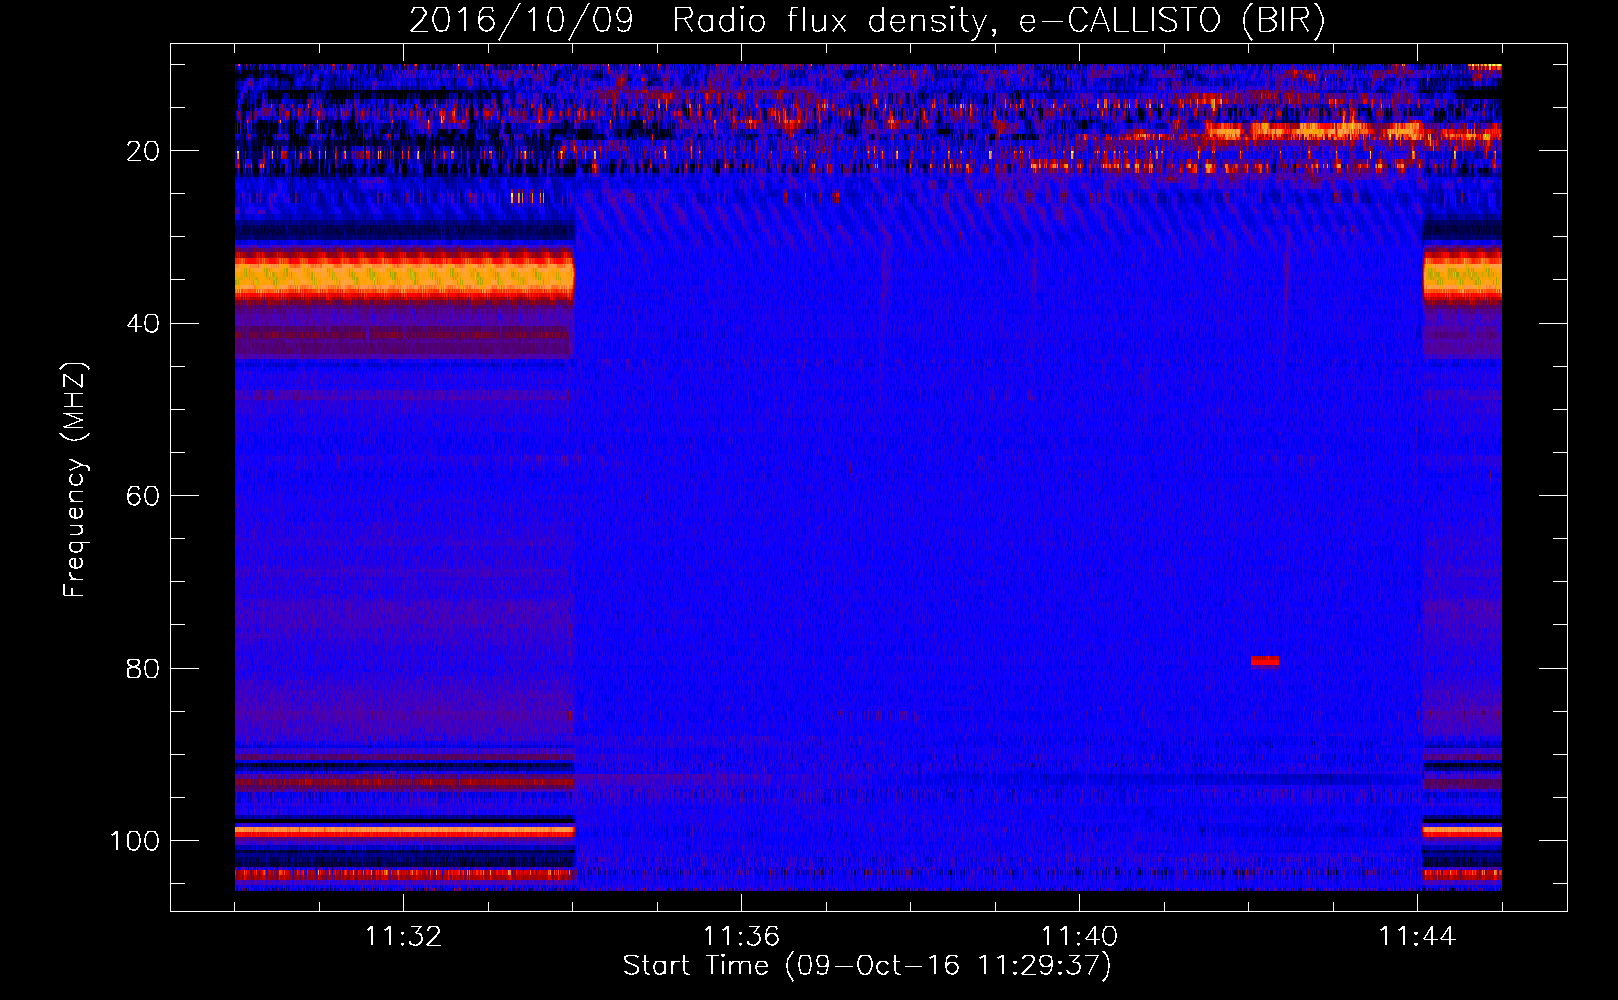Image resolution: width=1618 pixels, height=1000 pixels.
Task: Click the plot title "Radio flux density, e-CALLISTO (BIR)"
Action: (998, 20)
